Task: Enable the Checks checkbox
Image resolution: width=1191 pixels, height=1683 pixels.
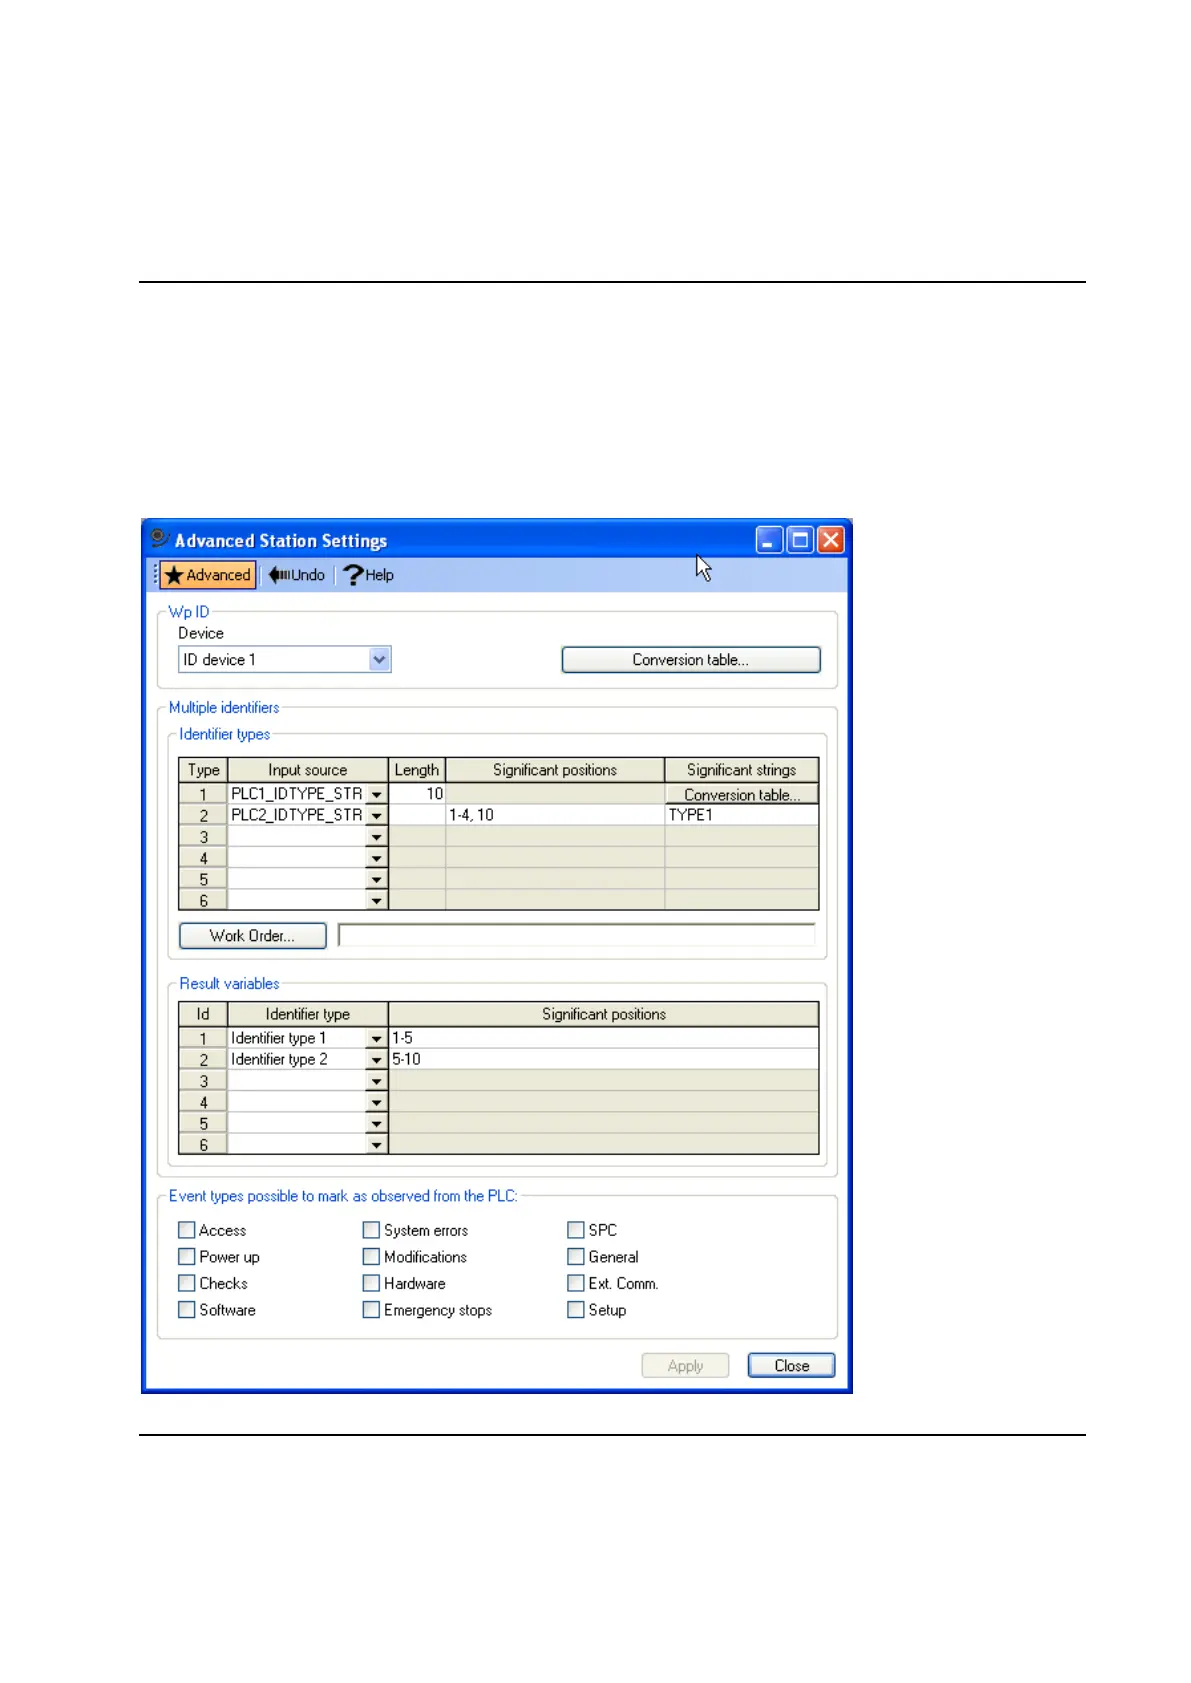Action: [x=186, y=1283]
